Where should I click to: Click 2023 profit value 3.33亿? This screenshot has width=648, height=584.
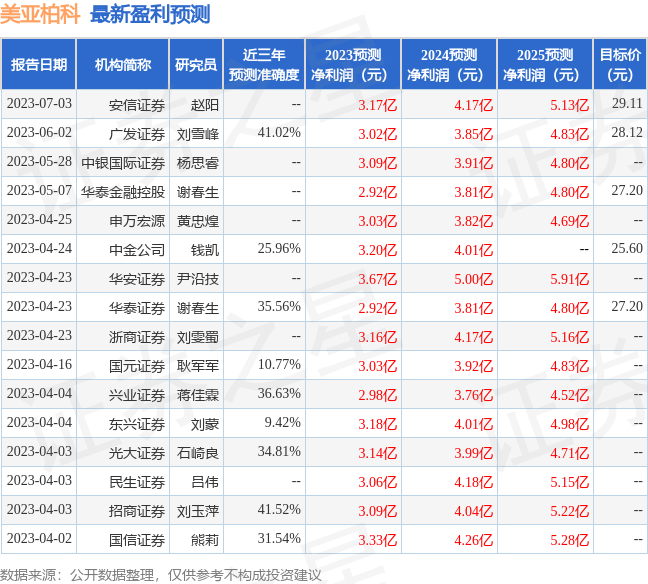coord(378,540)
